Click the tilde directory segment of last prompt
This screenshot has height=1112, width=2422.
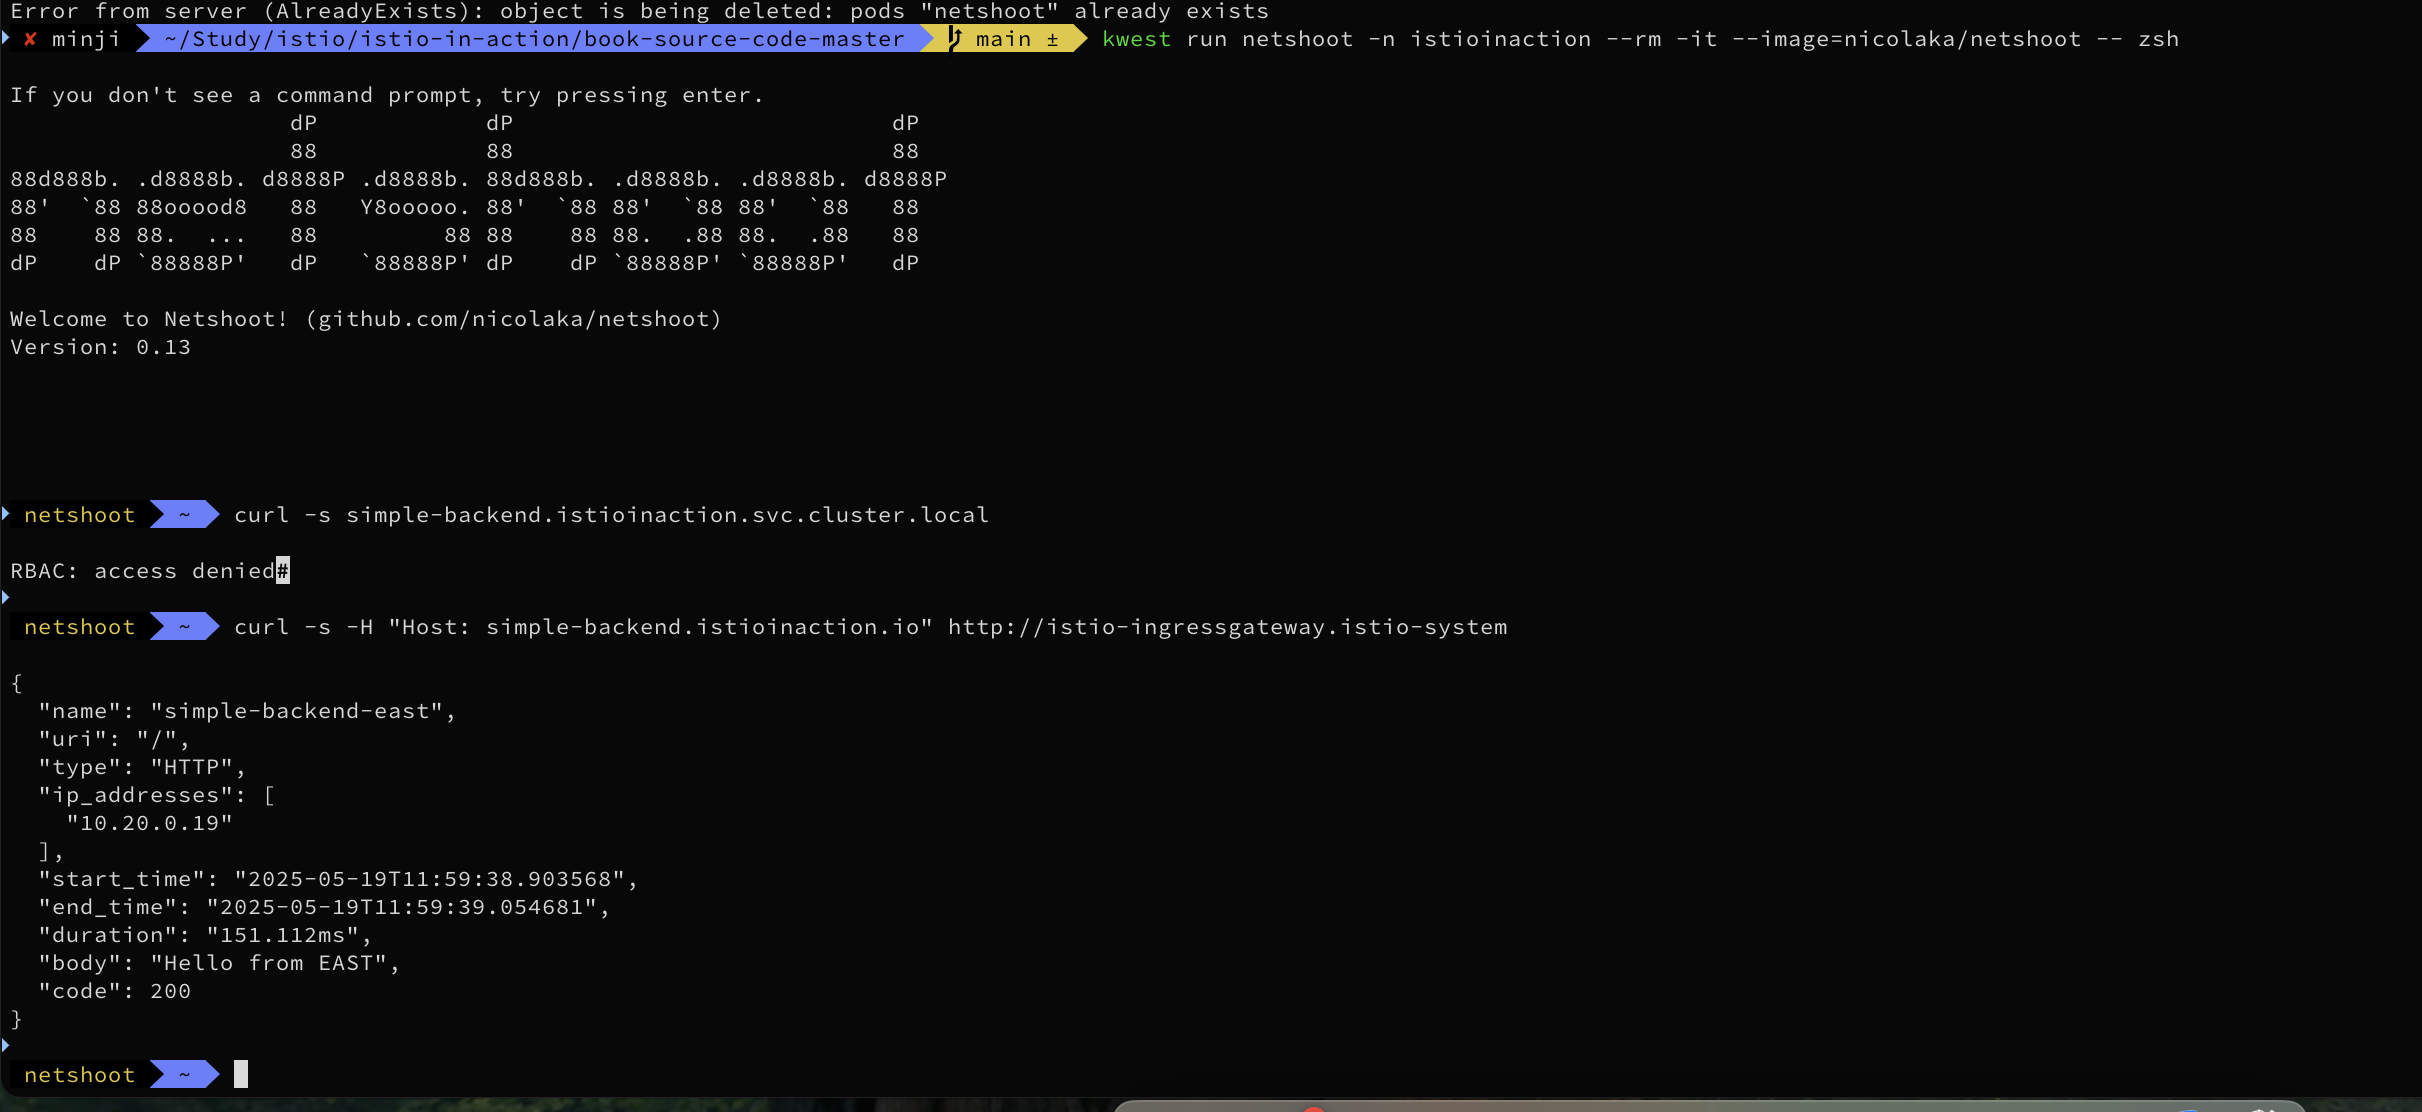click(x=184, y=1075)
